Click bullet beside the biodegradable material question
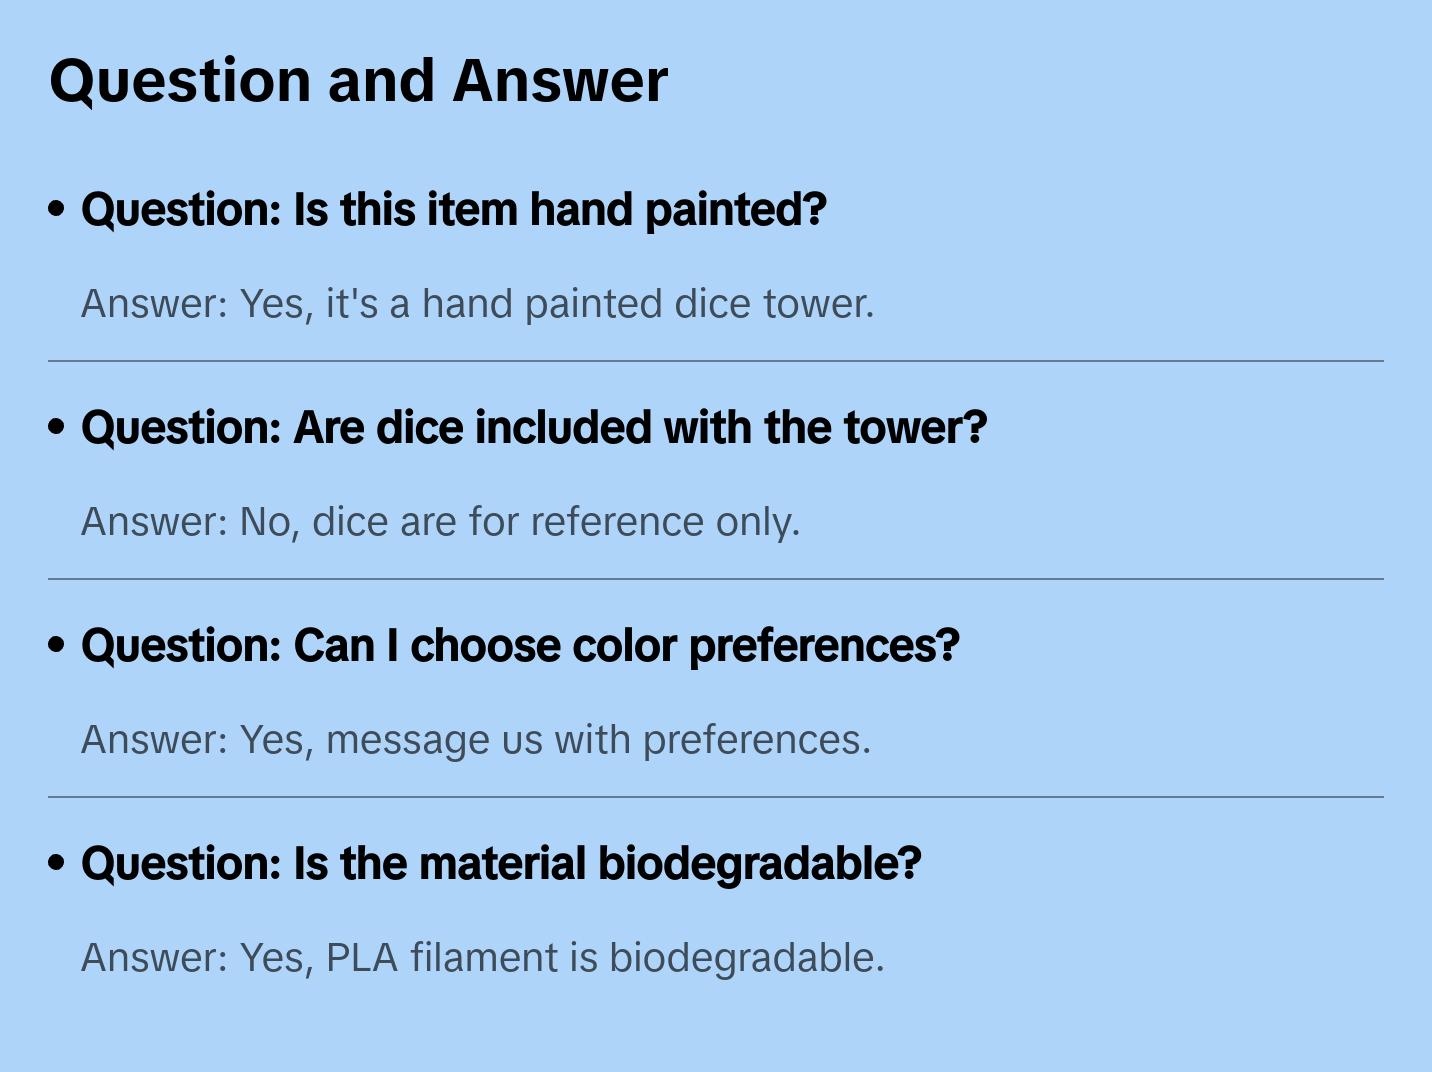This screenshot has height=1072, width=1432. point(57,863)
